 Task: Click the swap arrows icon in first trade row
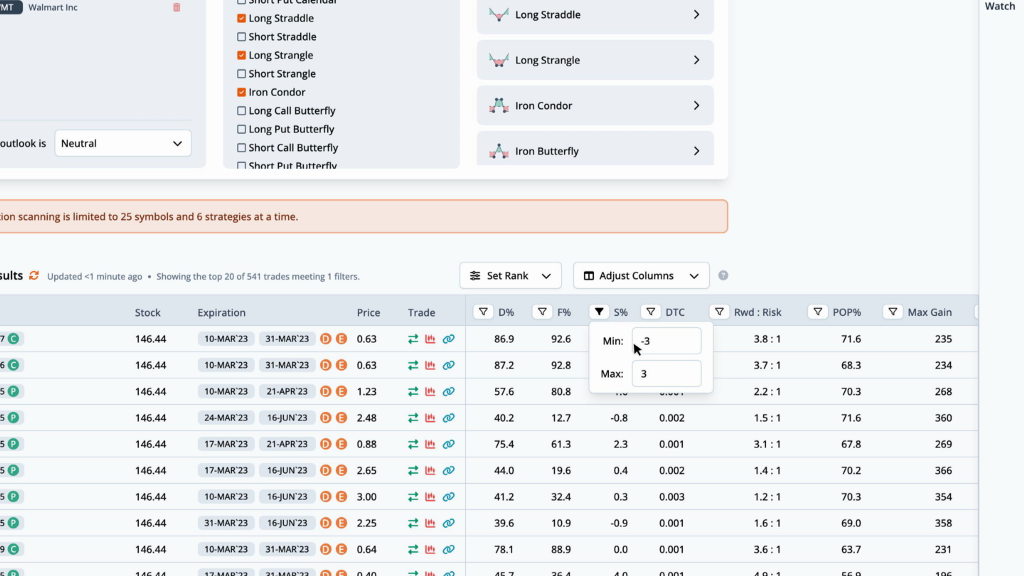coord(413,339)
